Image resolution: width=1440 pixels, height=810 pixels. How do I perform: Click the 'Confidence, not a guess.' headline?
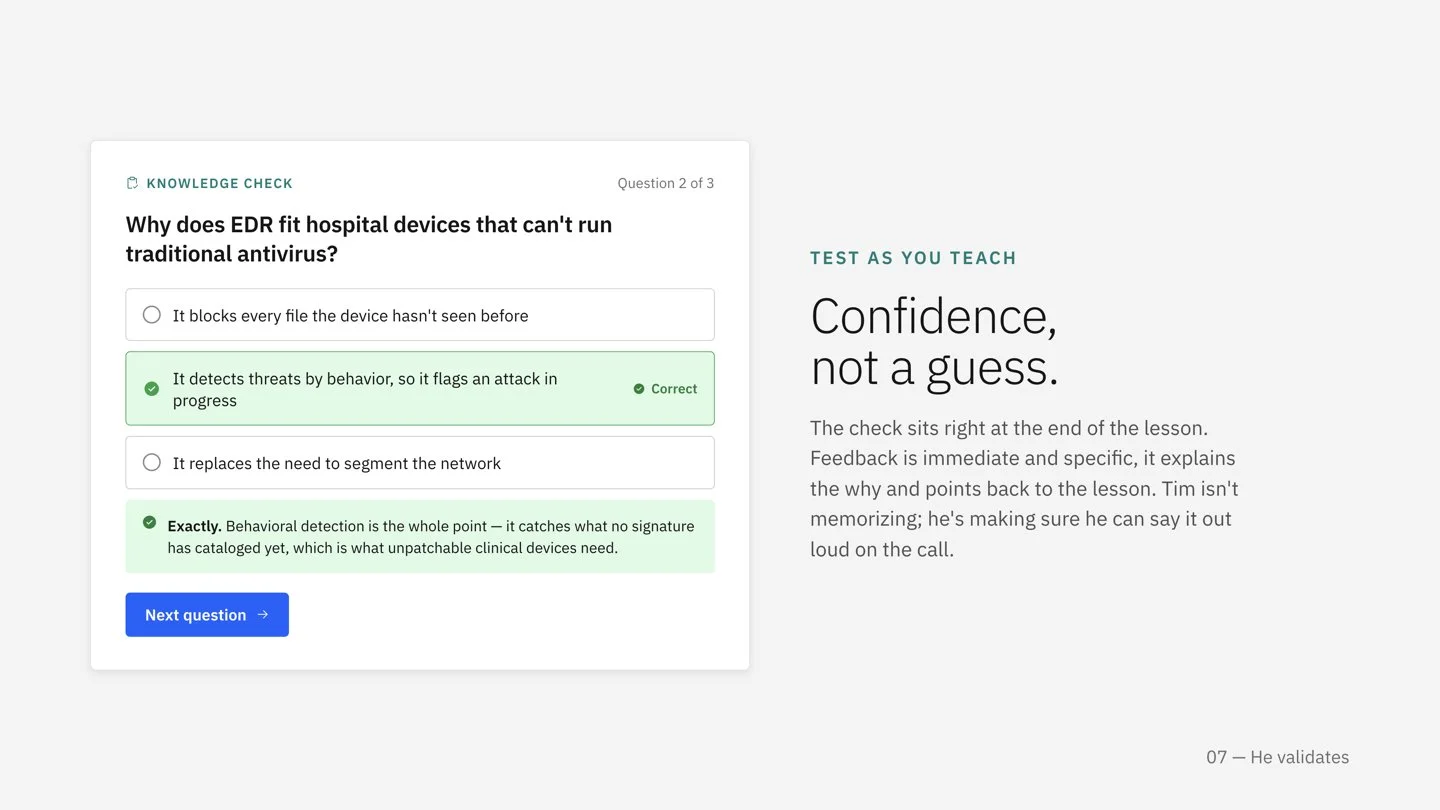coord(934,342)
